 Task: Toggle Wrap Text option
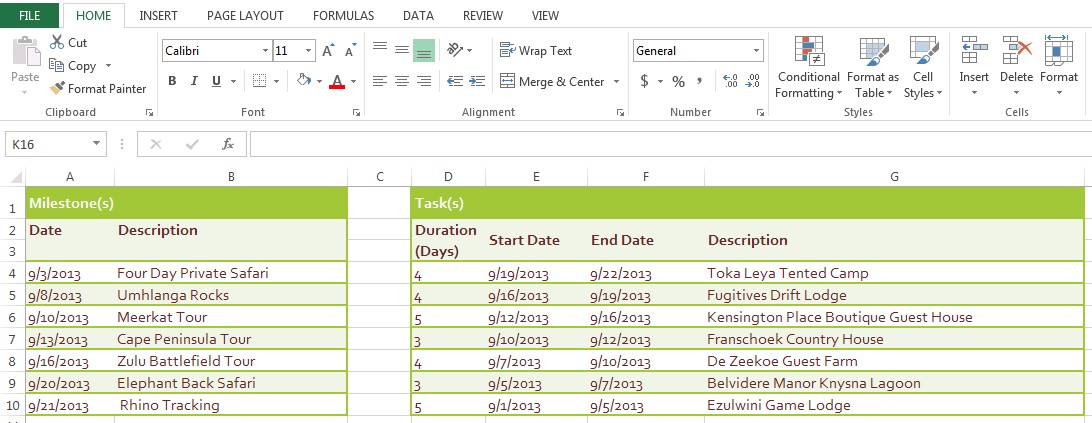point(536,50)
